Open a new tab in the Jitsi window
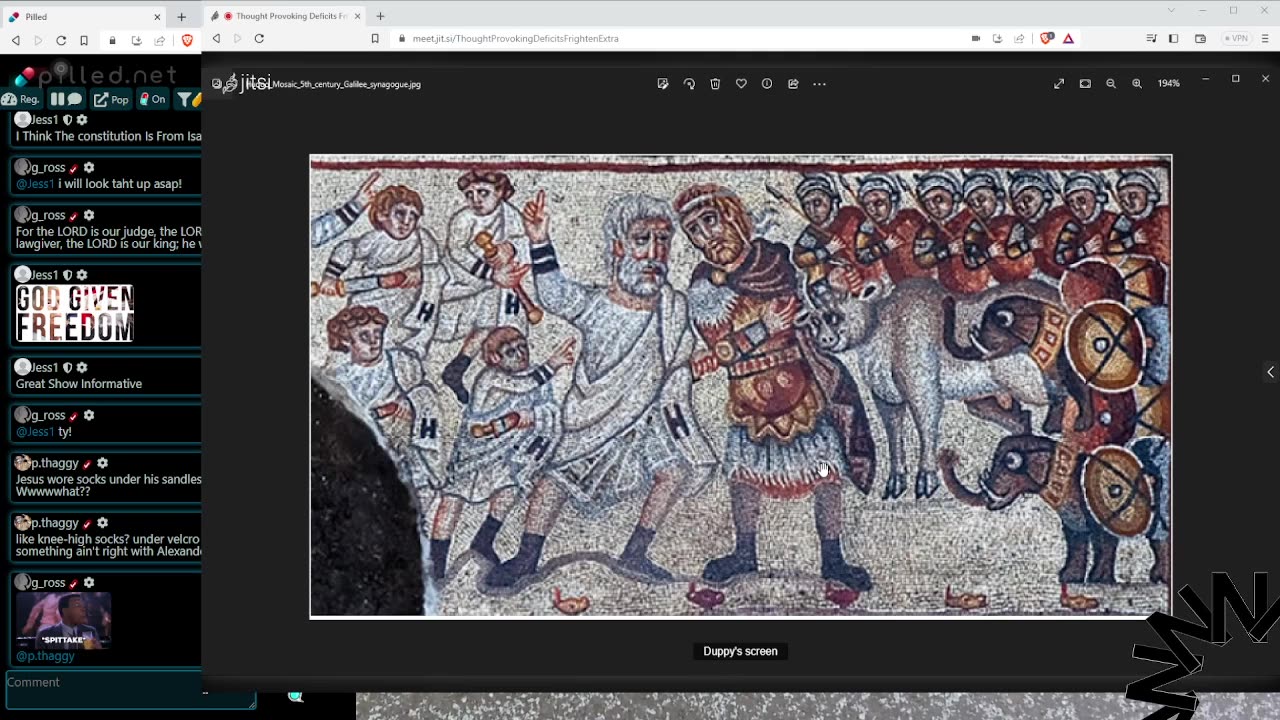This screenshot has width=1280, height=720. click(380, 16)
